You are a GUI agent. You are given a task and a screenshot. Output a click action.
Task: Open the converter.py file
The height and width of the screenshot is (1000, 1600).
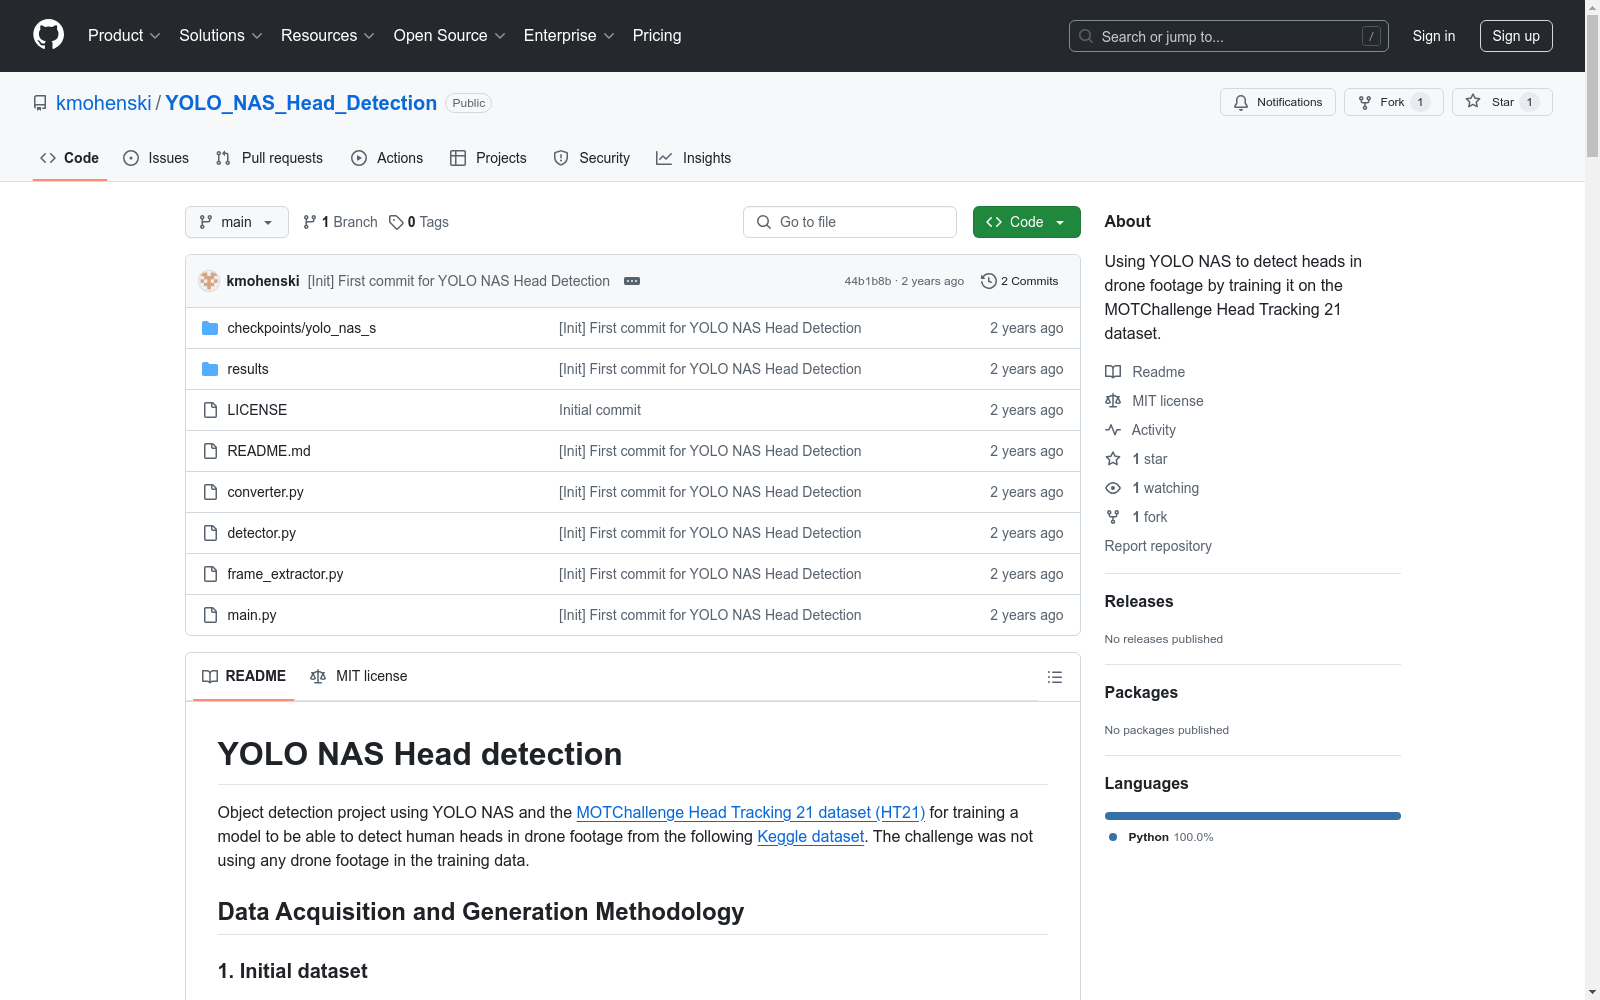tap(265, 492)
